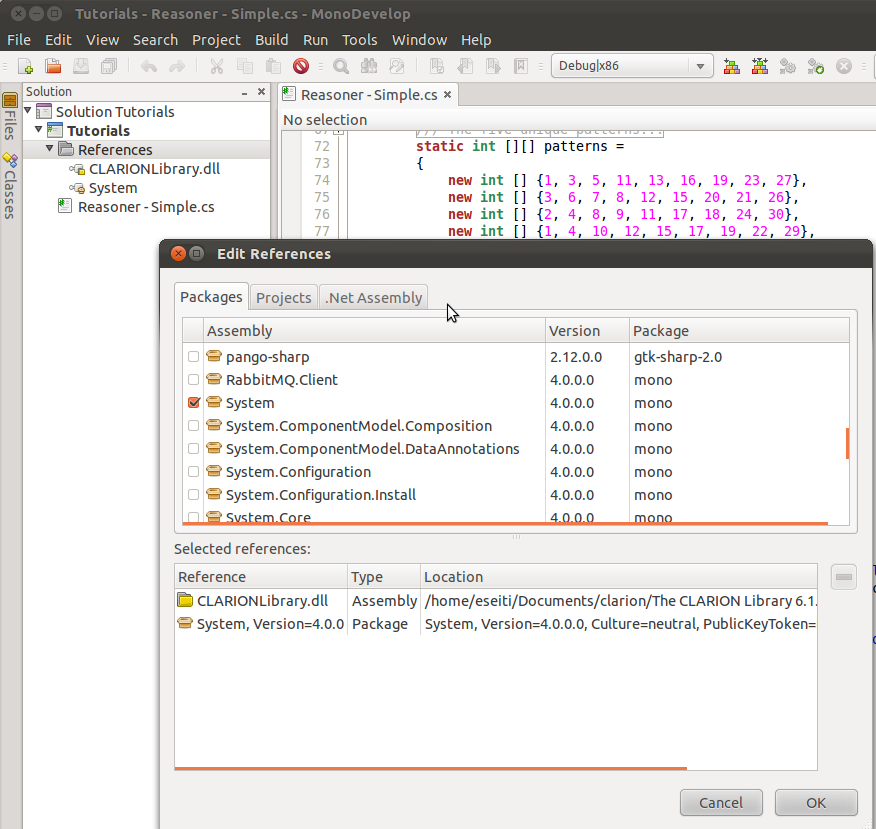Enable the System.Configuration checkbox
876x829 pixels.
tap(194, 472)
